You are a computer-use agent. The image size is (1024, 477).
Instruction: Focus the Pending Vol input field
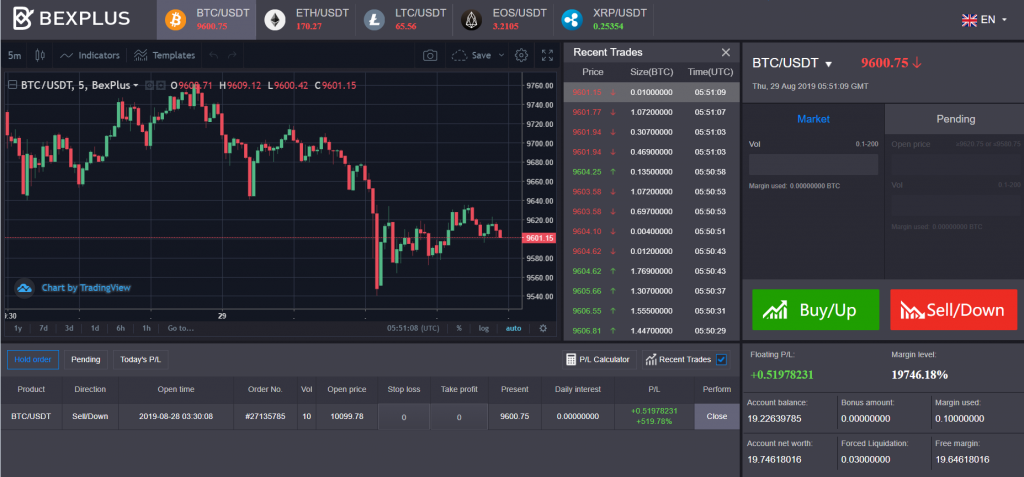click(x=955, y=206)
